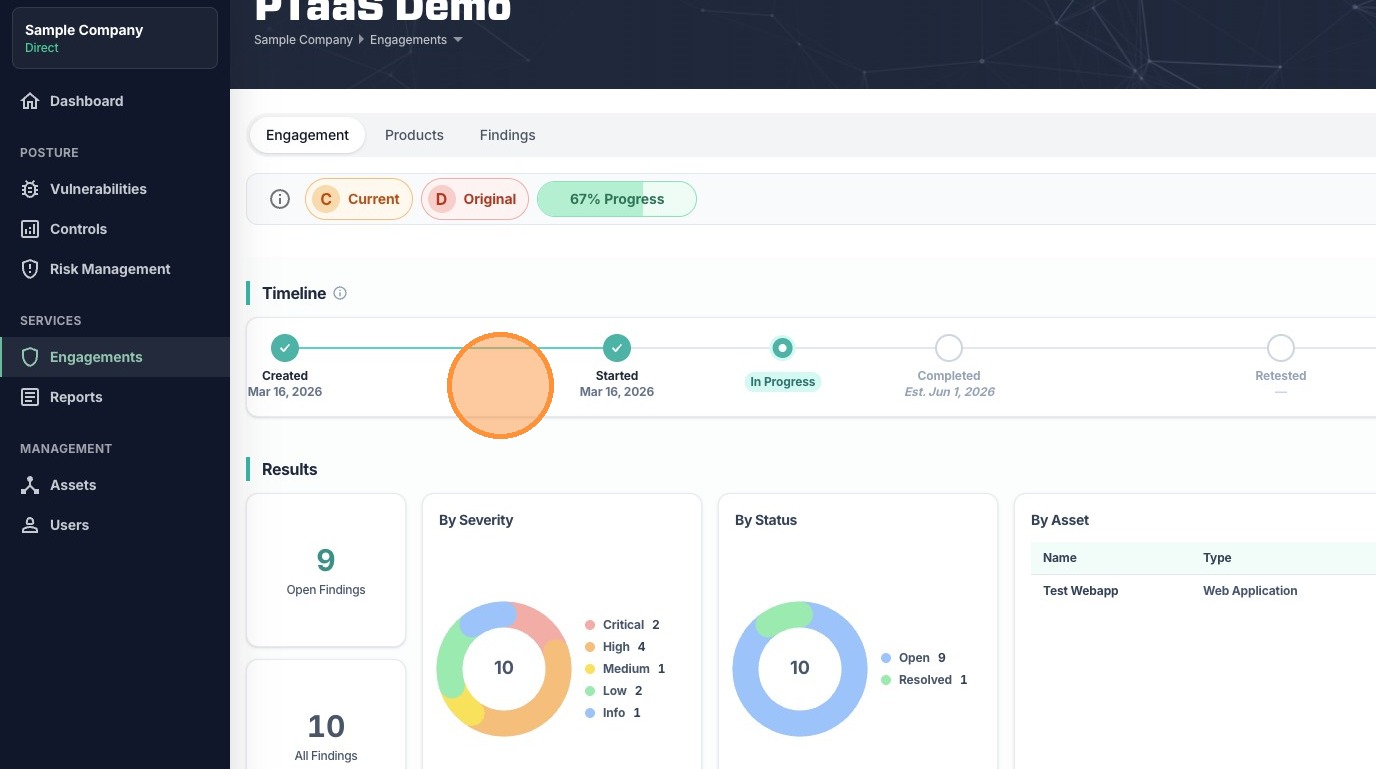Image resolution: width=1376 pixels, height=769 pixels.
Task: Click the Engagements shield icon
Action: 30,357
